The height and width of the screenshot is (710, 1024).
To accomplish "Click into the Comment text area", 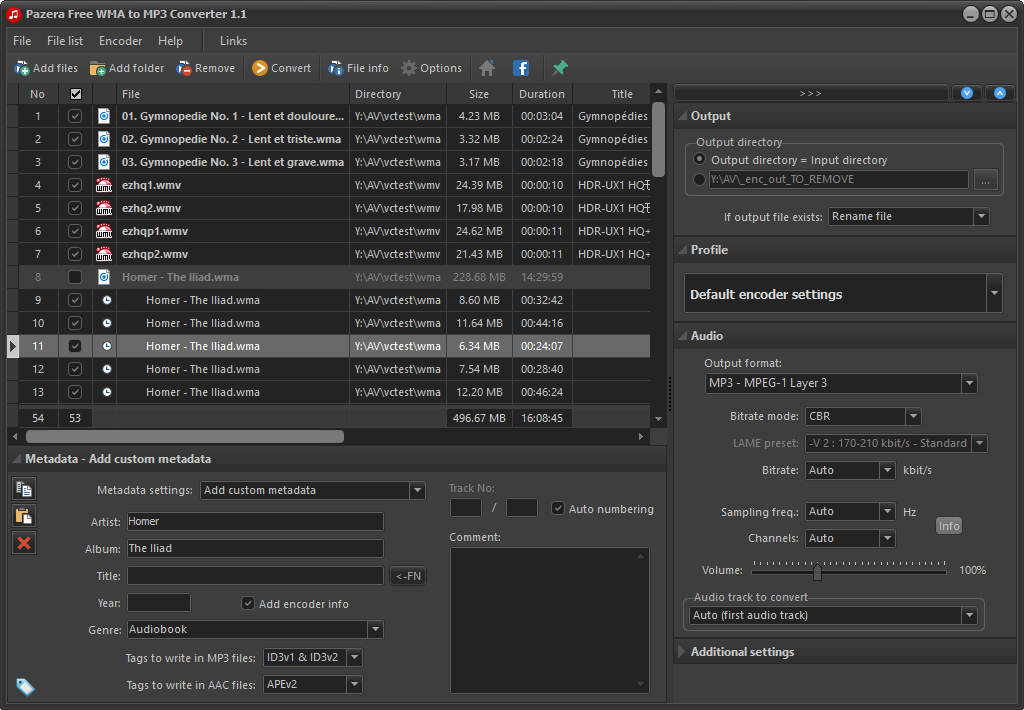I will point(549,620).
